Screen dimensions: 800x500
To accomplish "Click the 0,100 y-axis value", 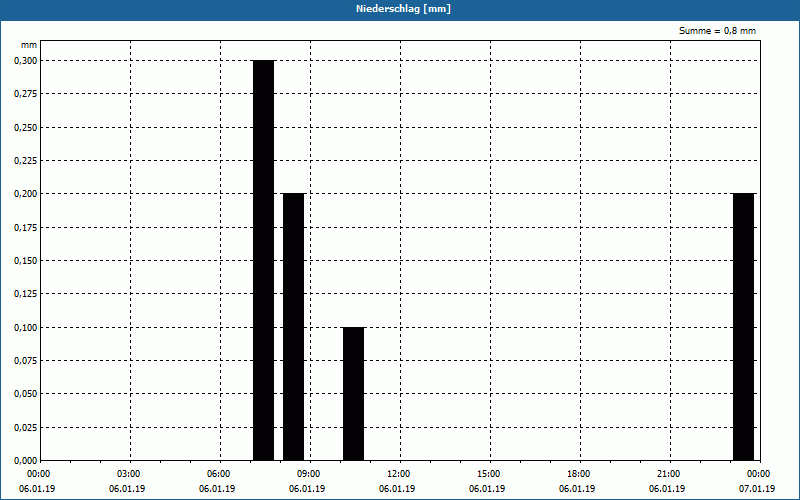I will [26, 328].
